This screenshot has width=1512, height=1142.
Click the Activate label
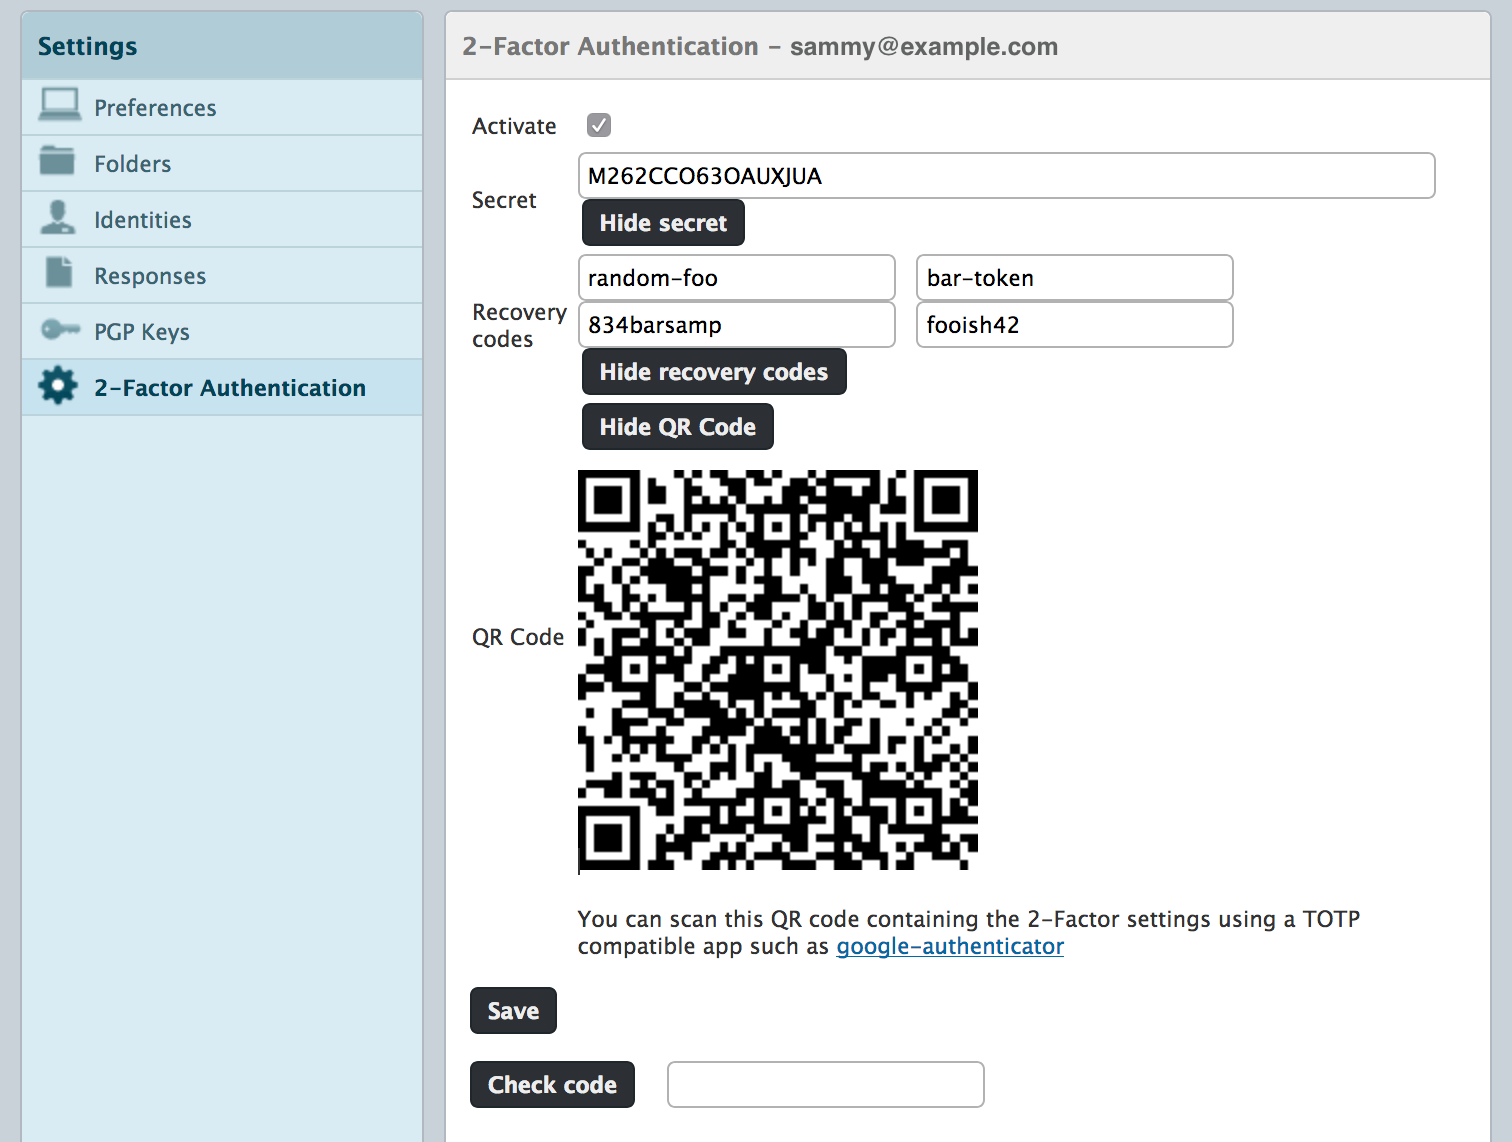(x=514, y=126)
